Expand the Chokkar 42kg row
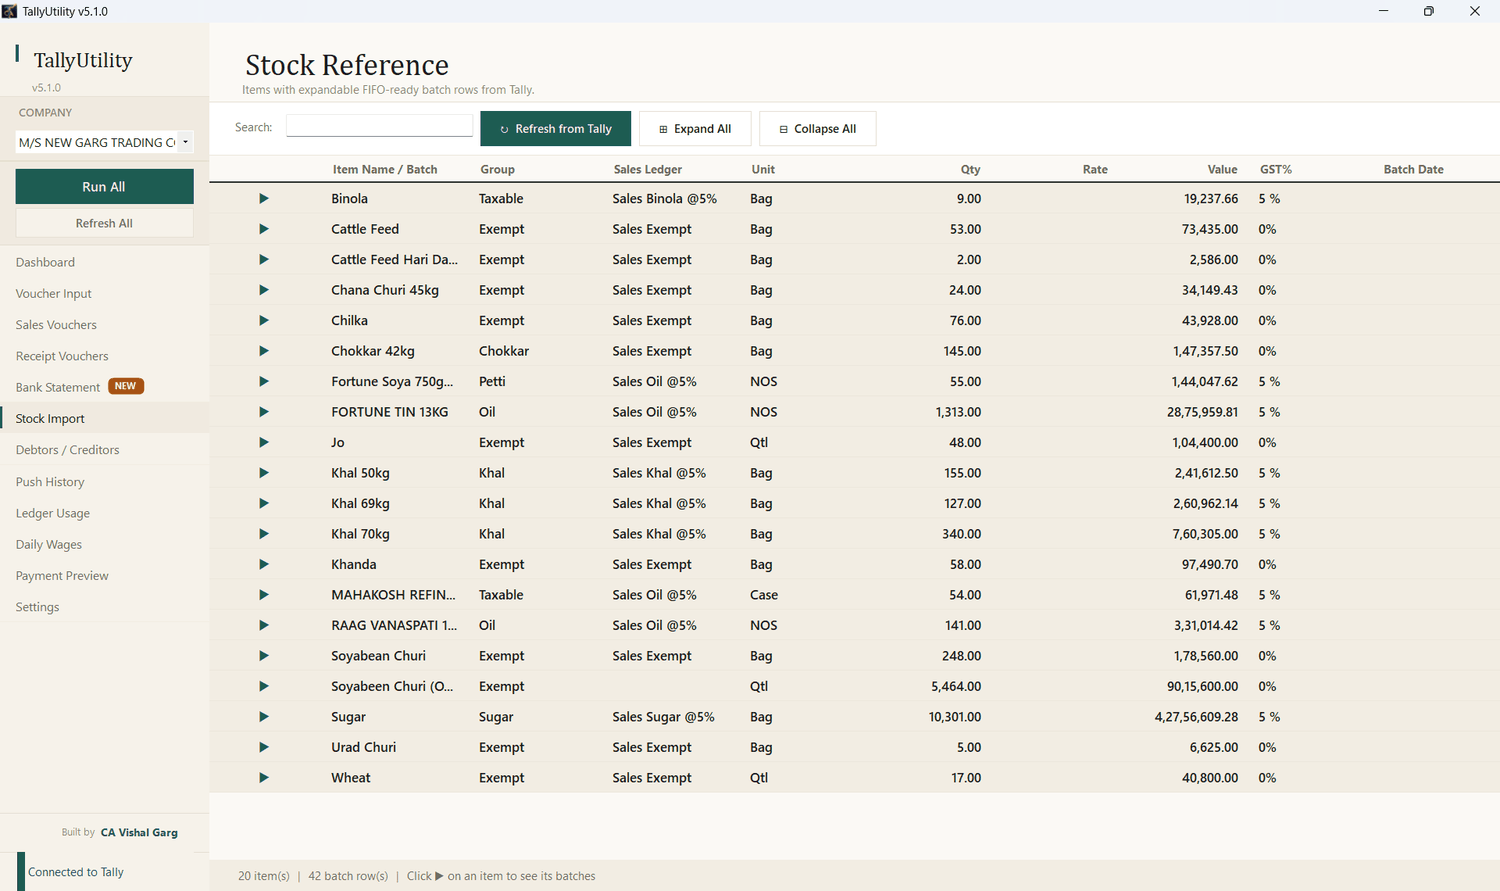 coord(264,351)
